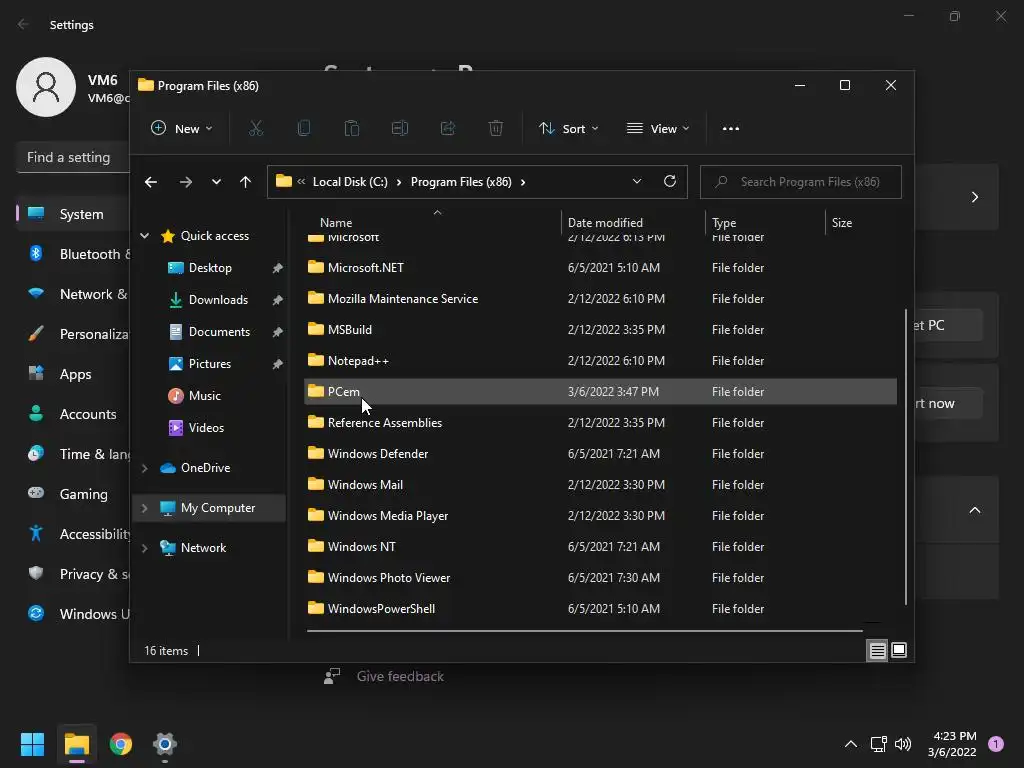Select Local Disk (C:) breadcrumb
The height and width of the screenshot is (768, 1024).
[x=350, y=182]
